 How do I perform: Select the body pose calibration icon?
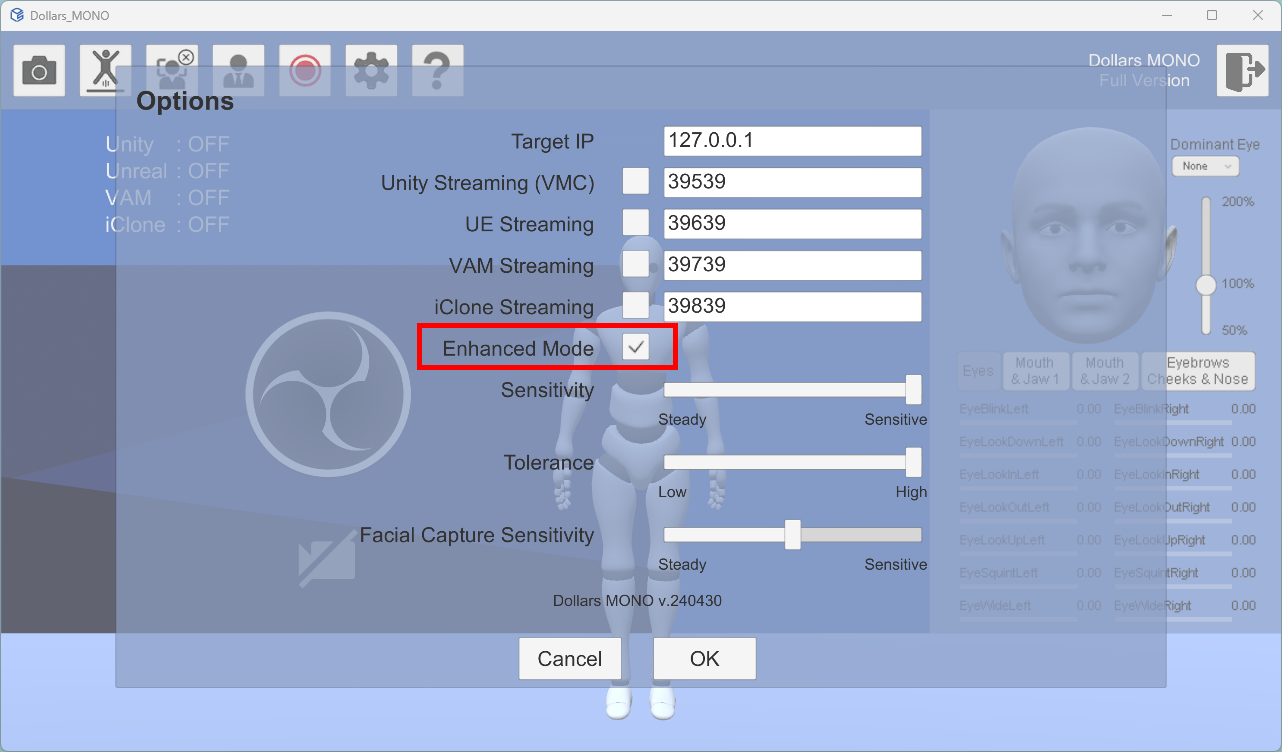[x=105, y=71]
